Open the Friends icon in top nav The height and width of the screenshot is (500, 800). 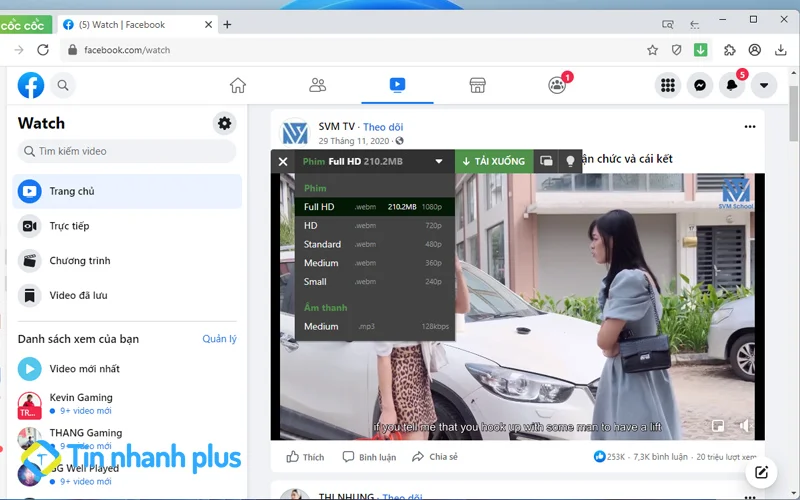[x=317, y=85]
